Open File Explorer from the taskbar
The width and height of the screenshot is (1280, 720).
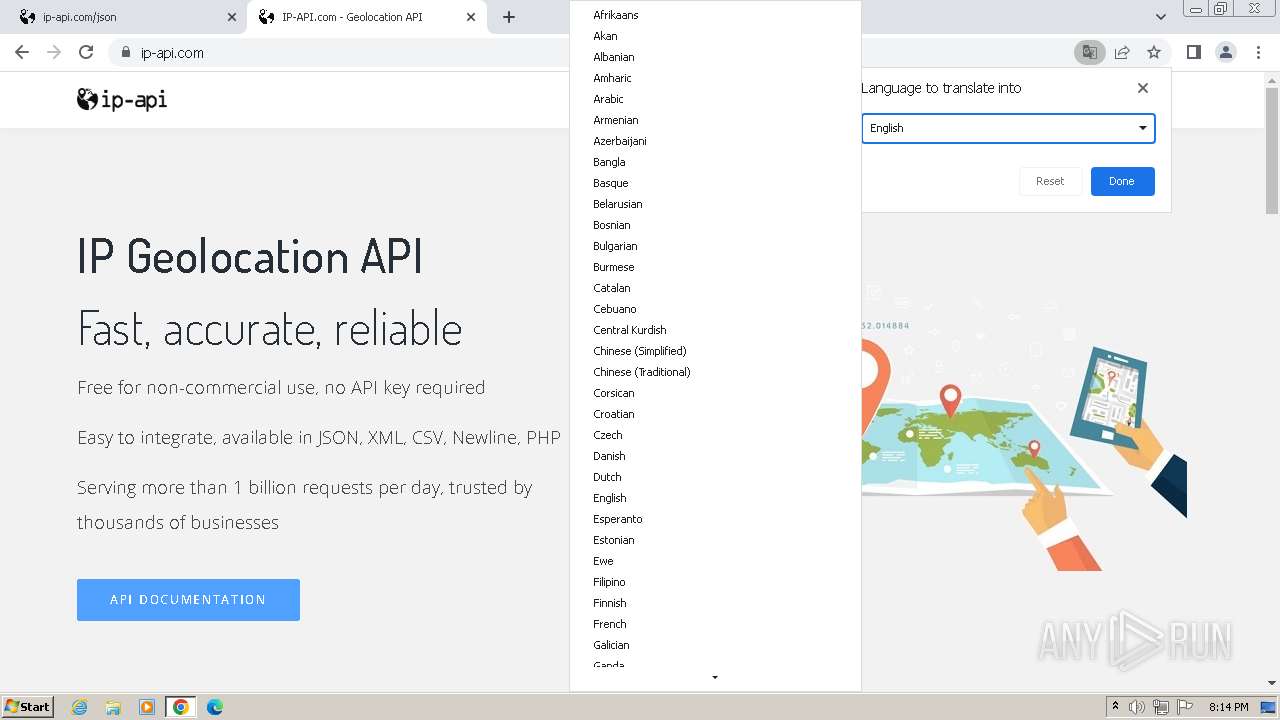113,707
